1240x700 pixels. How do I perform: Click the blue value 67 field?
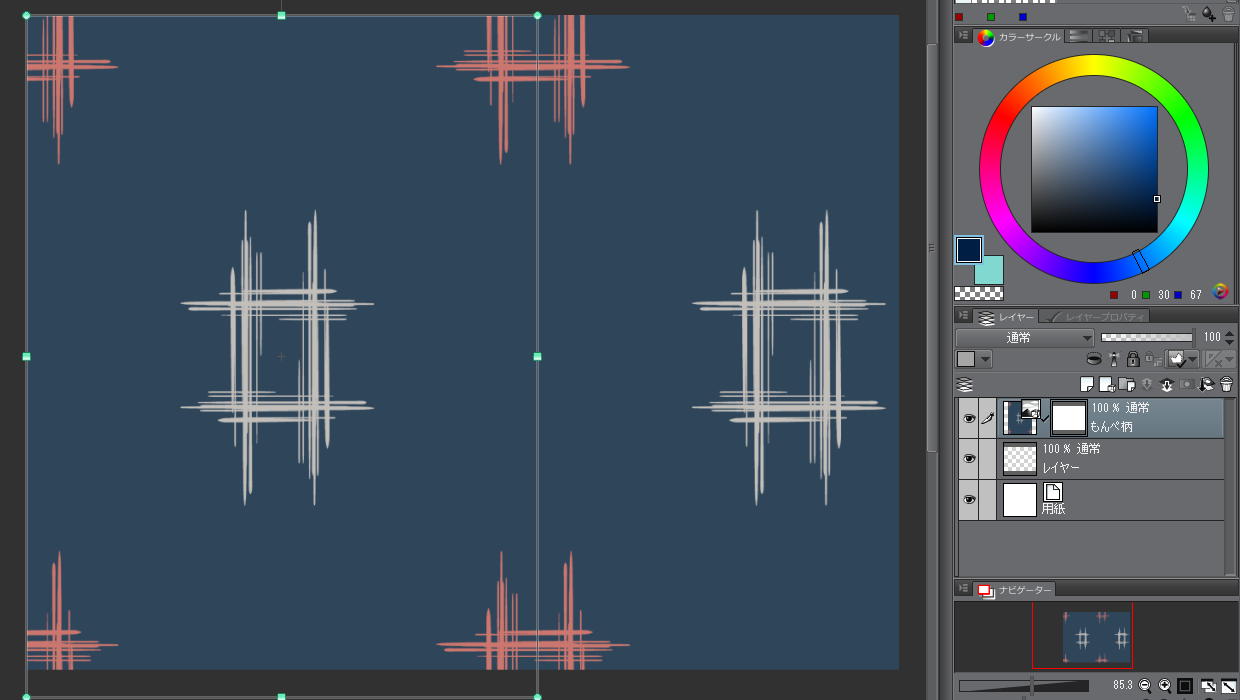click(x=1196, y=295)
